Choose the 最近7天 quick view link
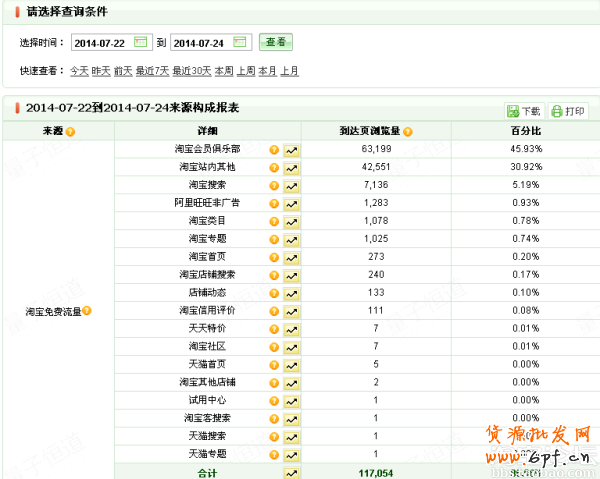Viewport: 600px width, 479px height. [x=152, y=71]
